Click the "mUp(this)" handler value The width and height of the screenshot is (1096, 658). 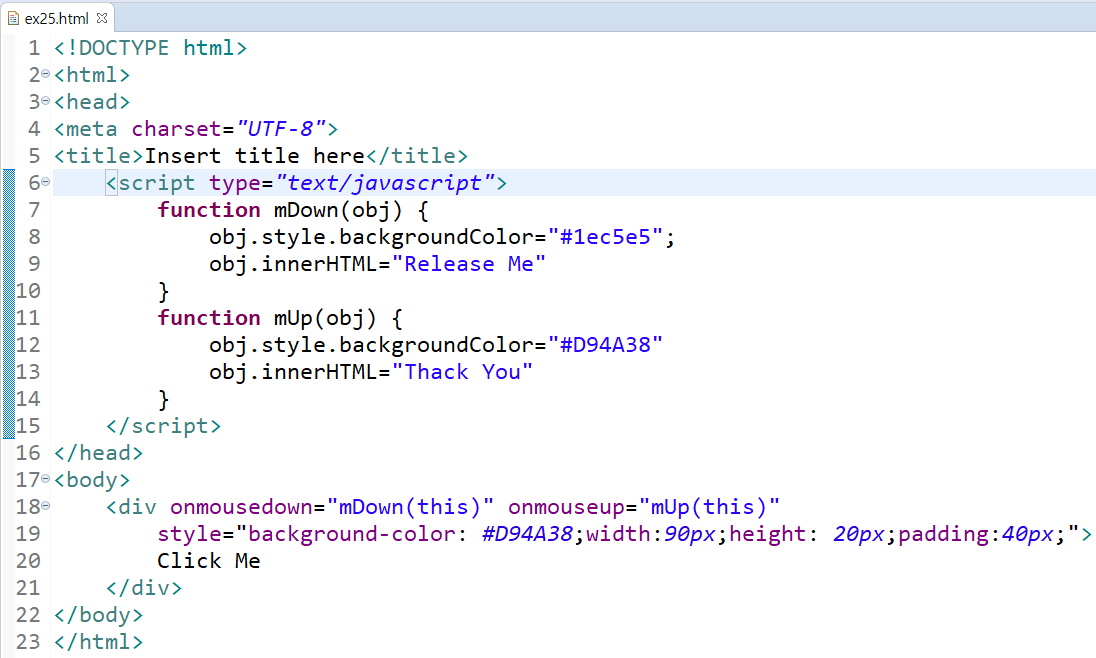coord(709,508)
